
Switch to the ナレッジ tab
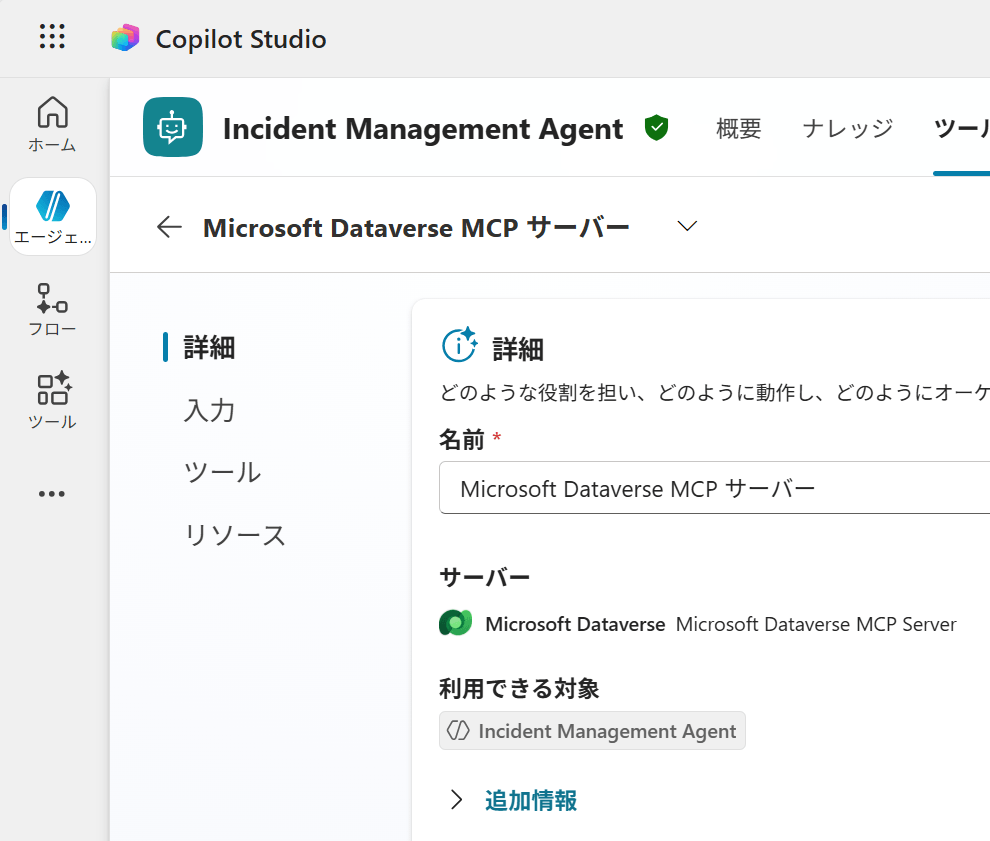[x=847, y=128]
